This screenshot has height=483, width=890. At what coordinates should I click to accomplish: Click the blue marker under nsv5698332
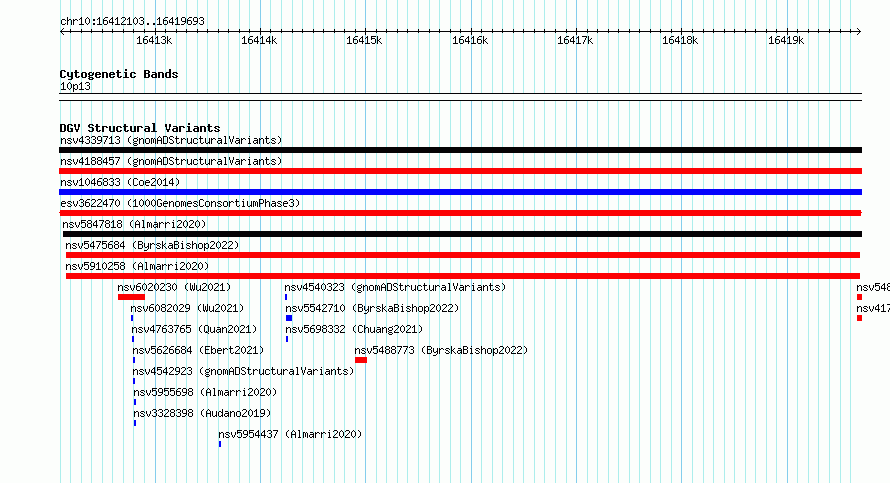point(287,339)
